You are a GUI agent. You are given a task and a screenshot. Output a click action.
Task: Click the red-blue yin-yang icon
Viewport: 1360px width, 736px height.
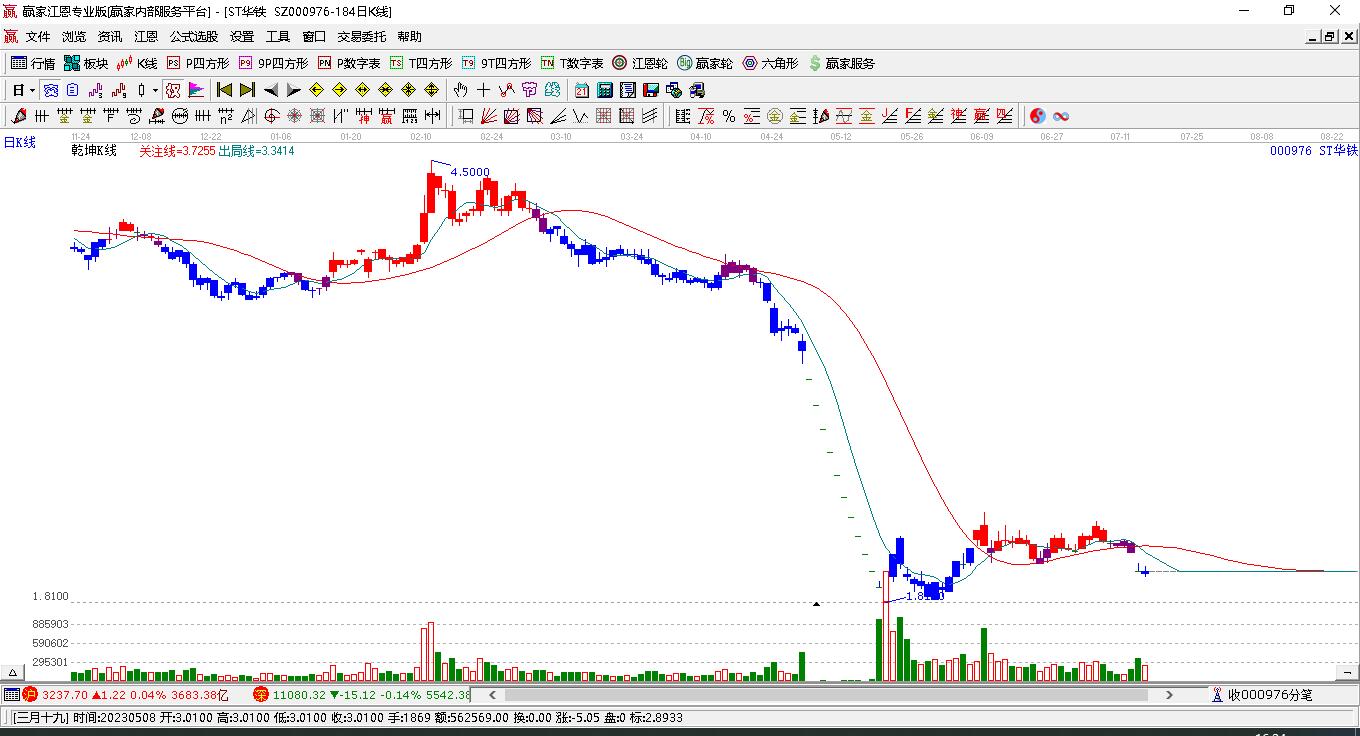(x=1037, y=116)
